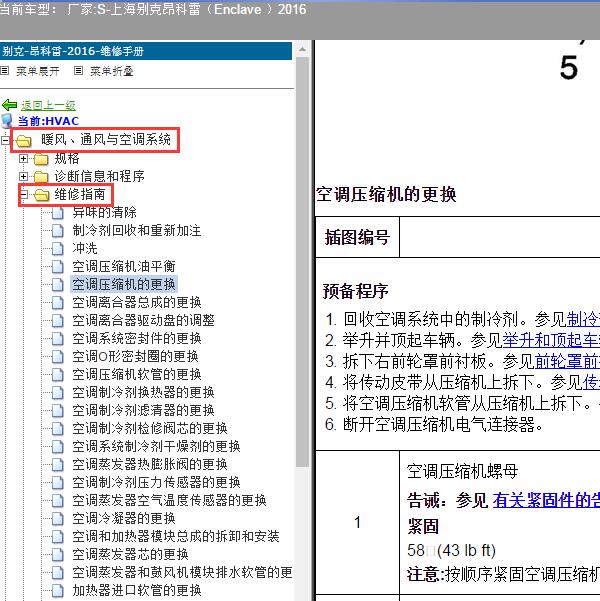Follow the 前轮罩前 link in step 3
The image size is (600, 601).
click(x=567, y=361)
